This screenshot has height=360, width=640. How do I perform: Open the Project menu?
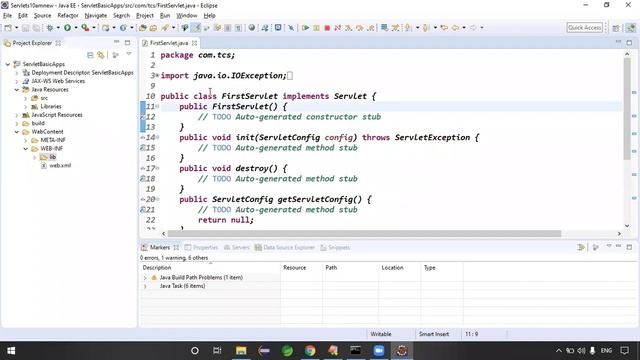click(x=145, y=16)
